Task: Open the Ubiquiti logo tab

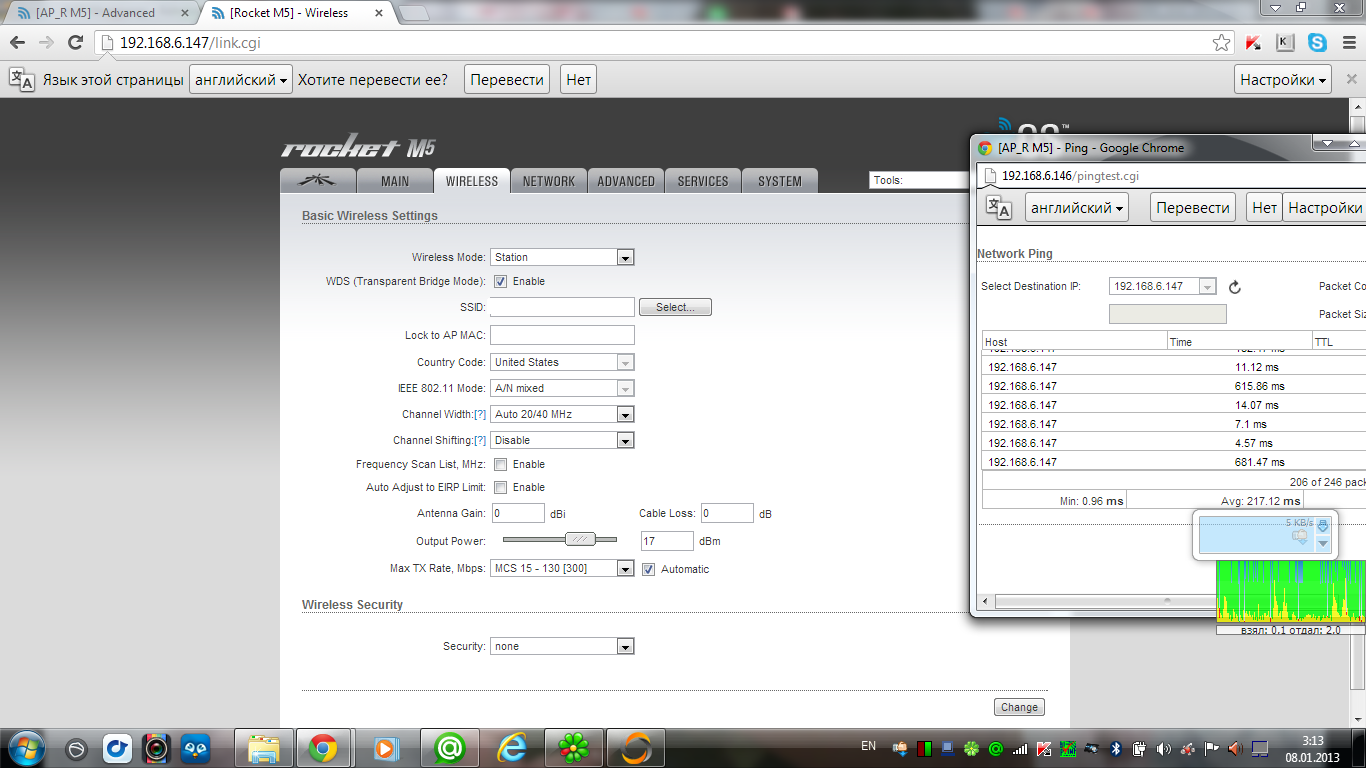Action: coord(318,181)
